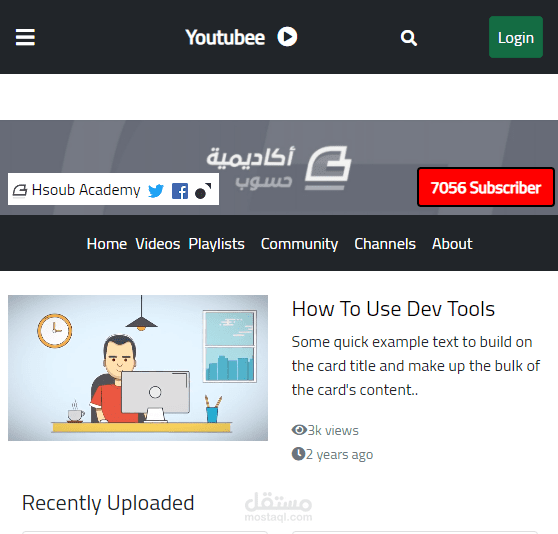Switch to the Videos tab
The image size is (558, 534).
158,244
